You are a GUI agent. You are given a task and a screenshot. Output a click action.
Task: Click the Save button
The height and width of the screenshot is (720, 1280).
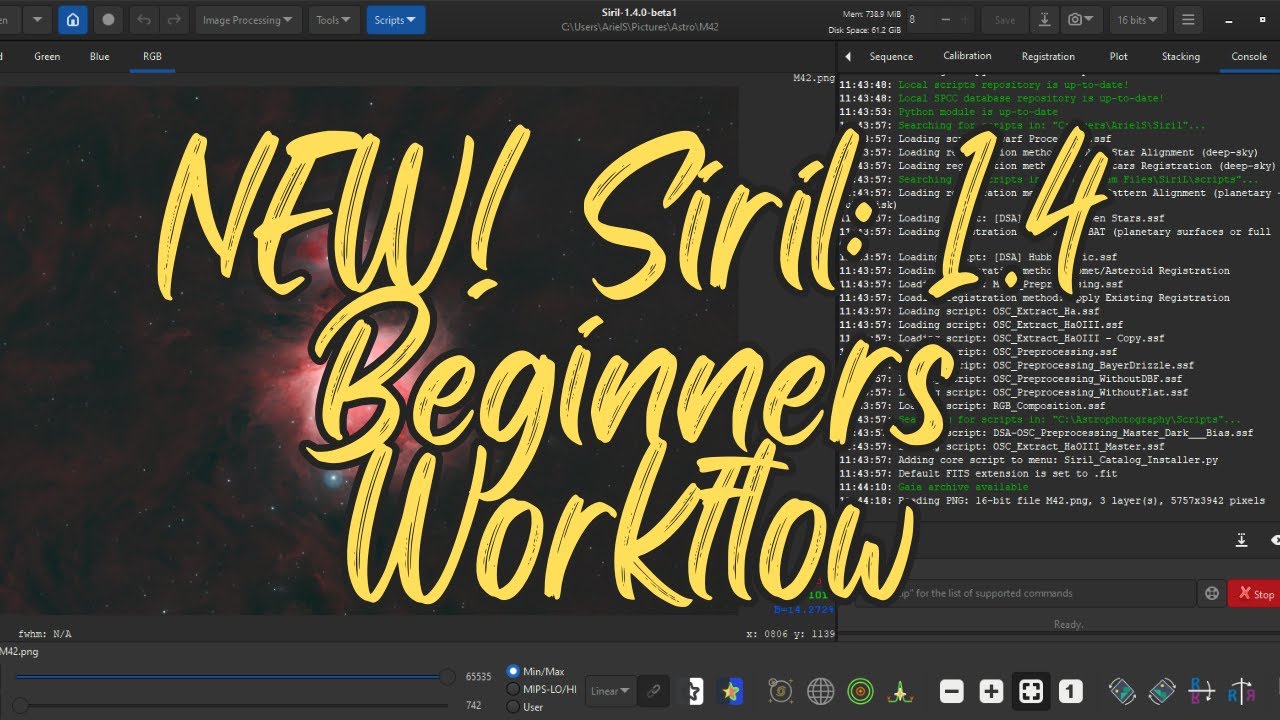coord(1005,20)
